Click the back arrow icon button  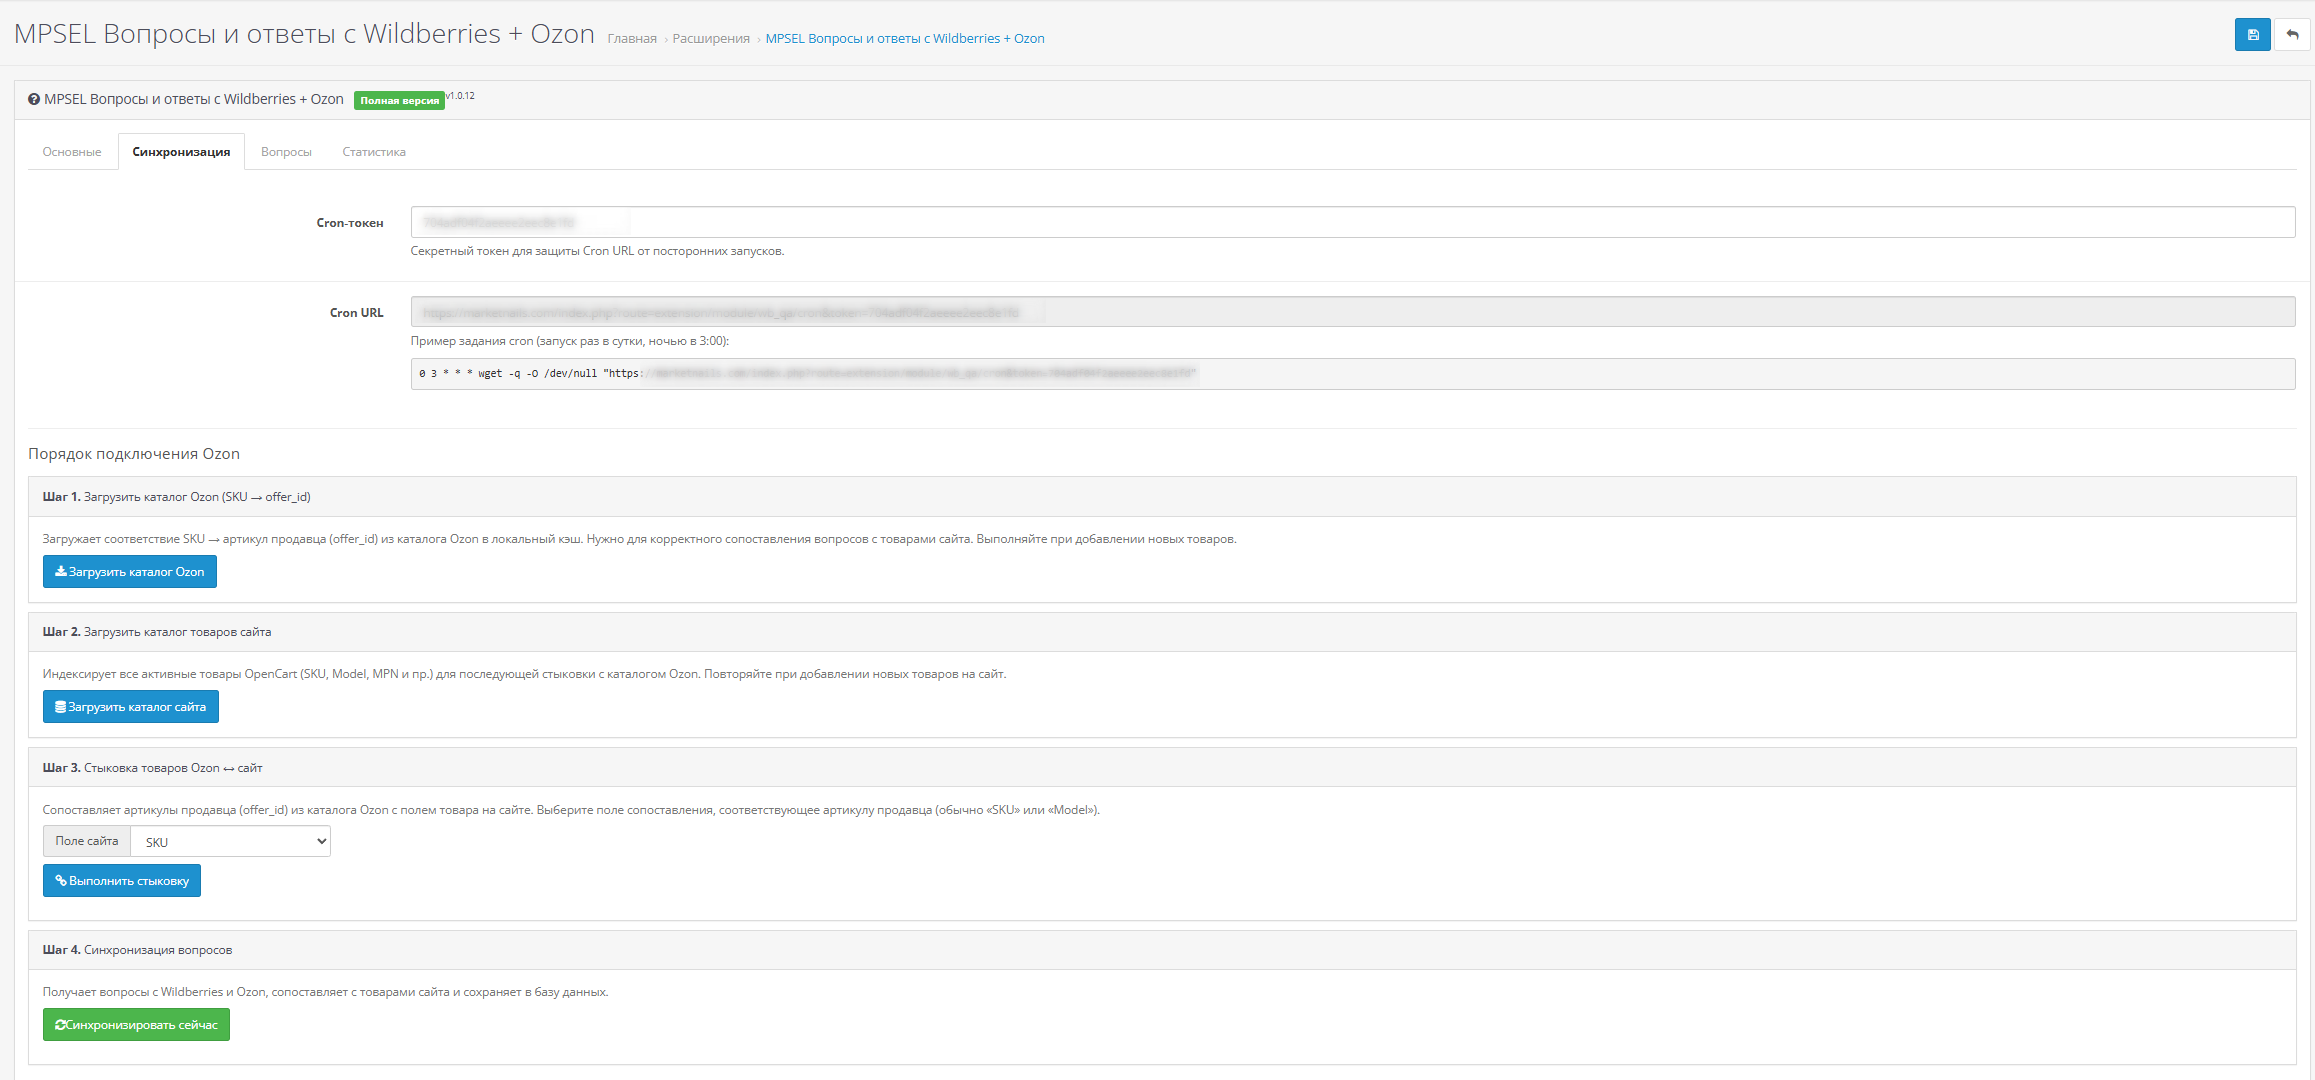pos(2292,35)
